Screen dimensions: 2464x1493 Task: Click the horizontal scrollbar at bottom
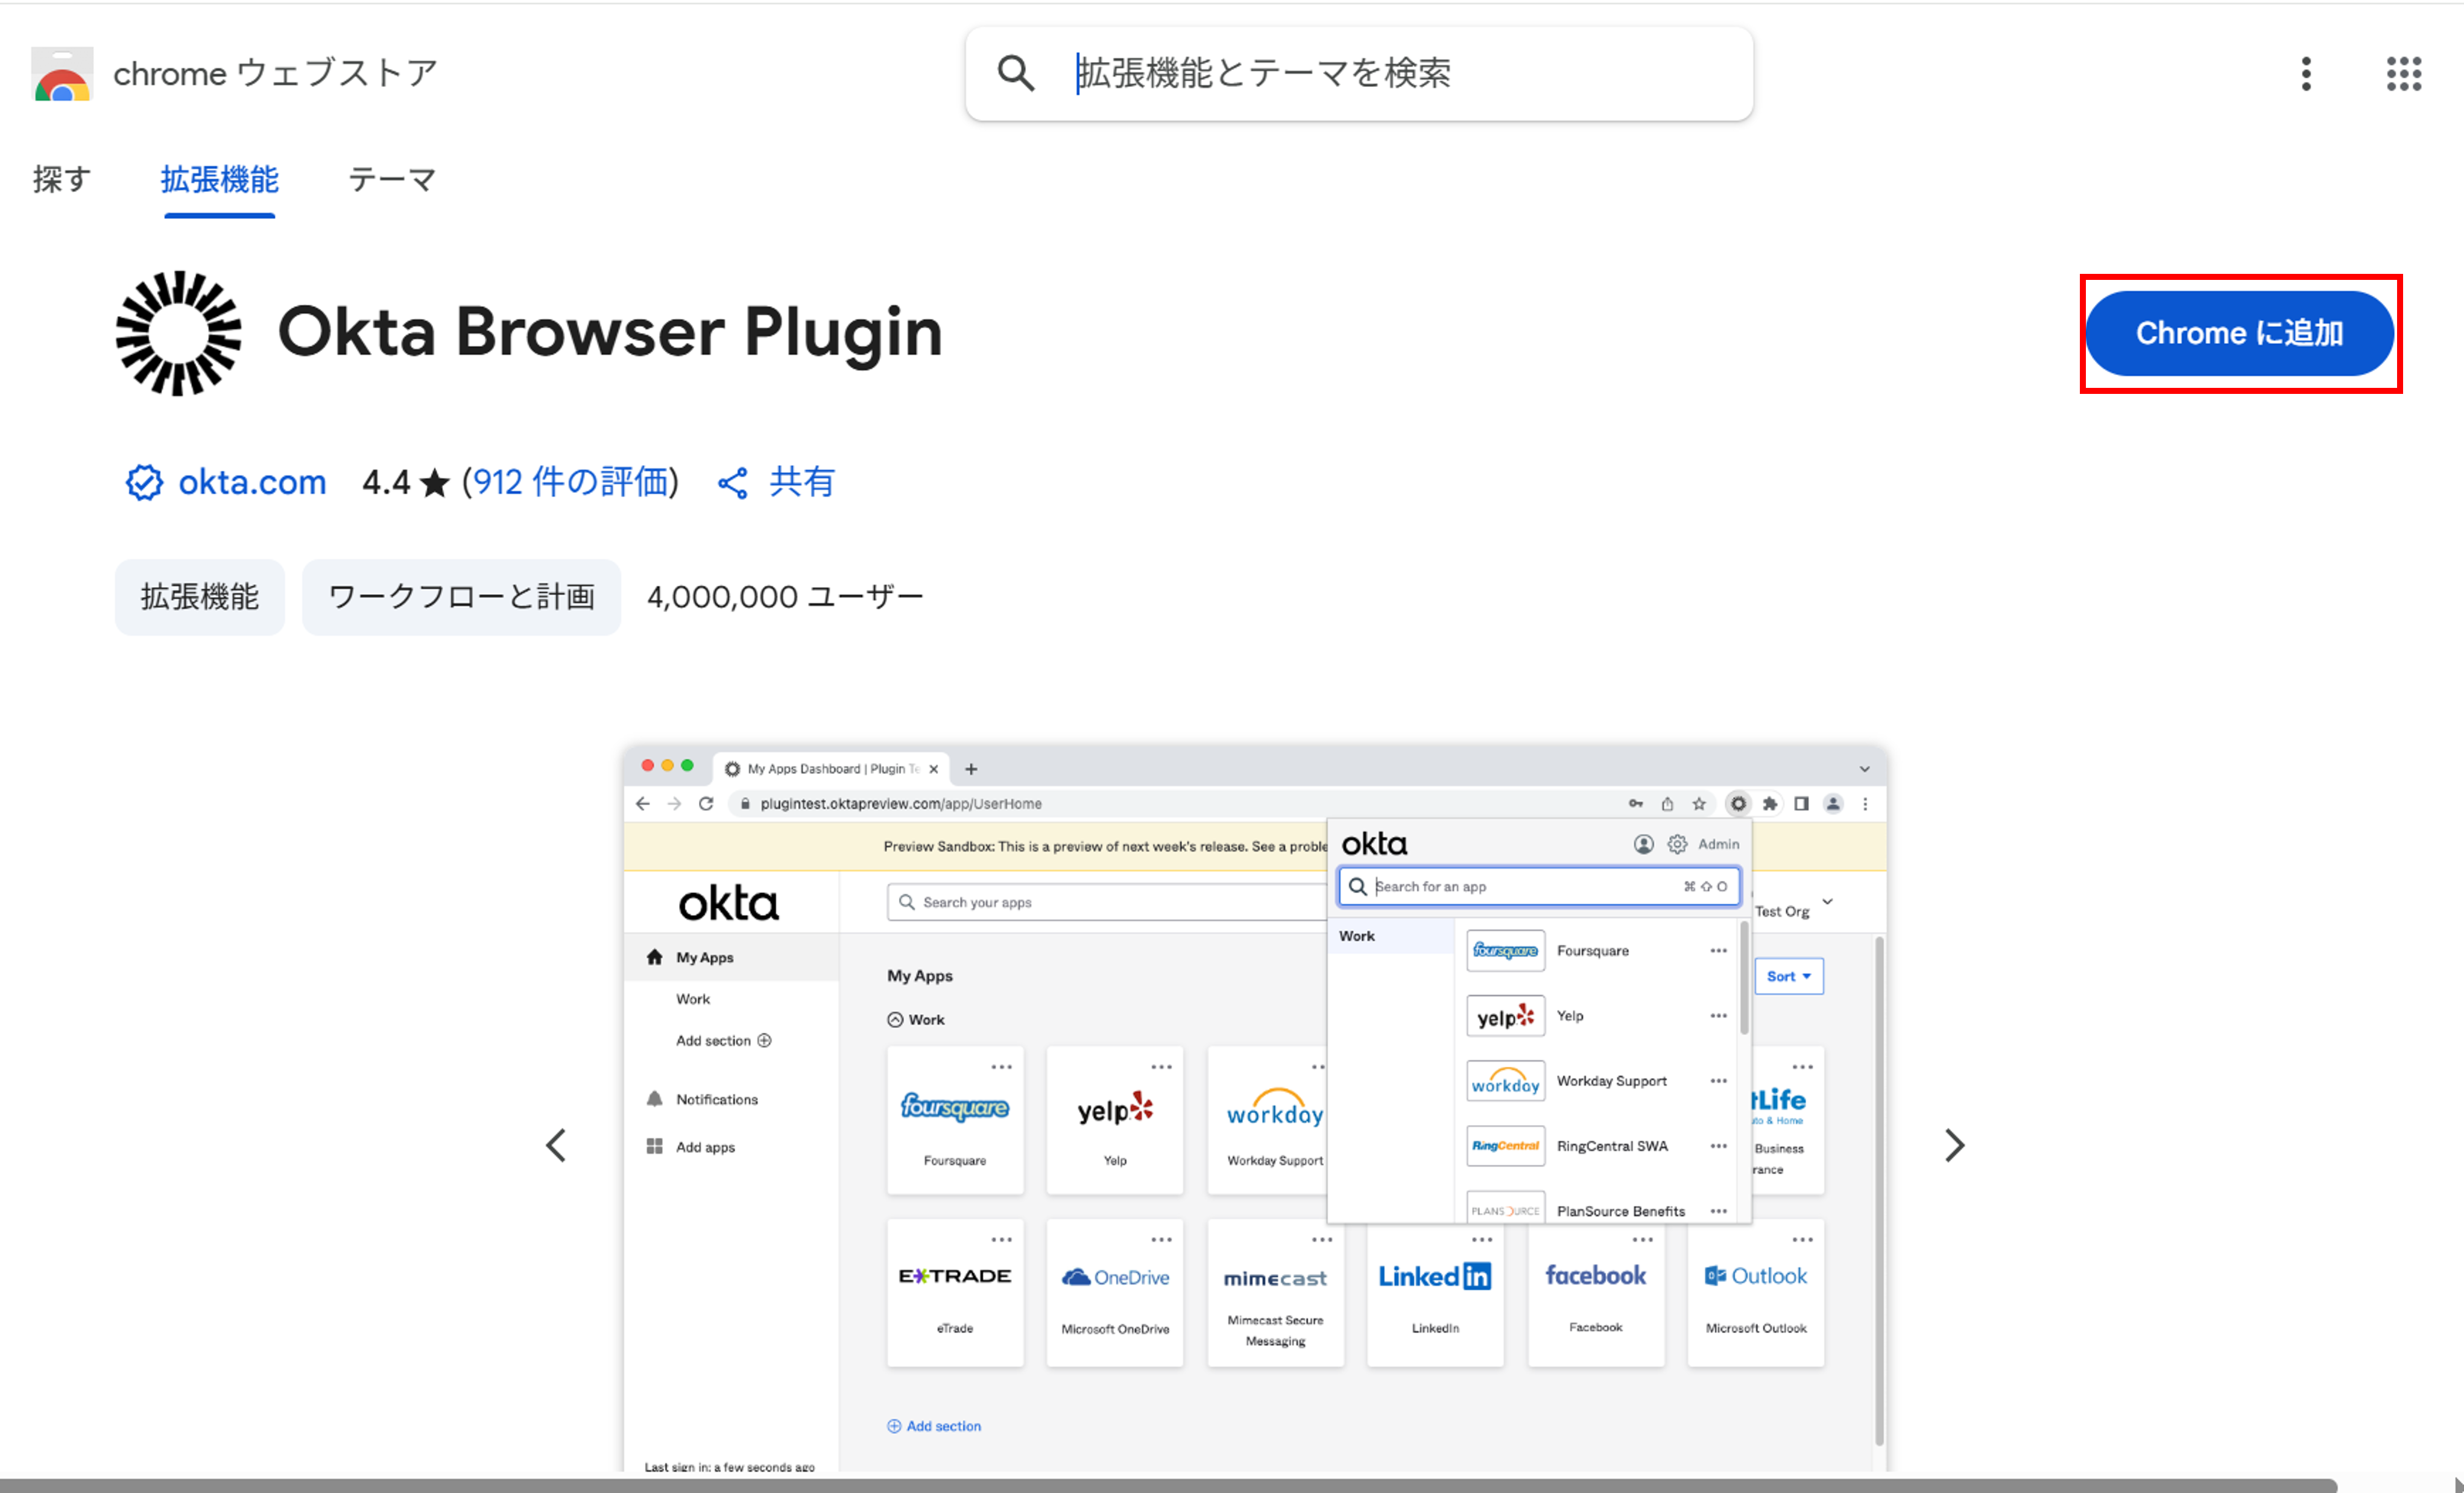tap(1168, 1485)
